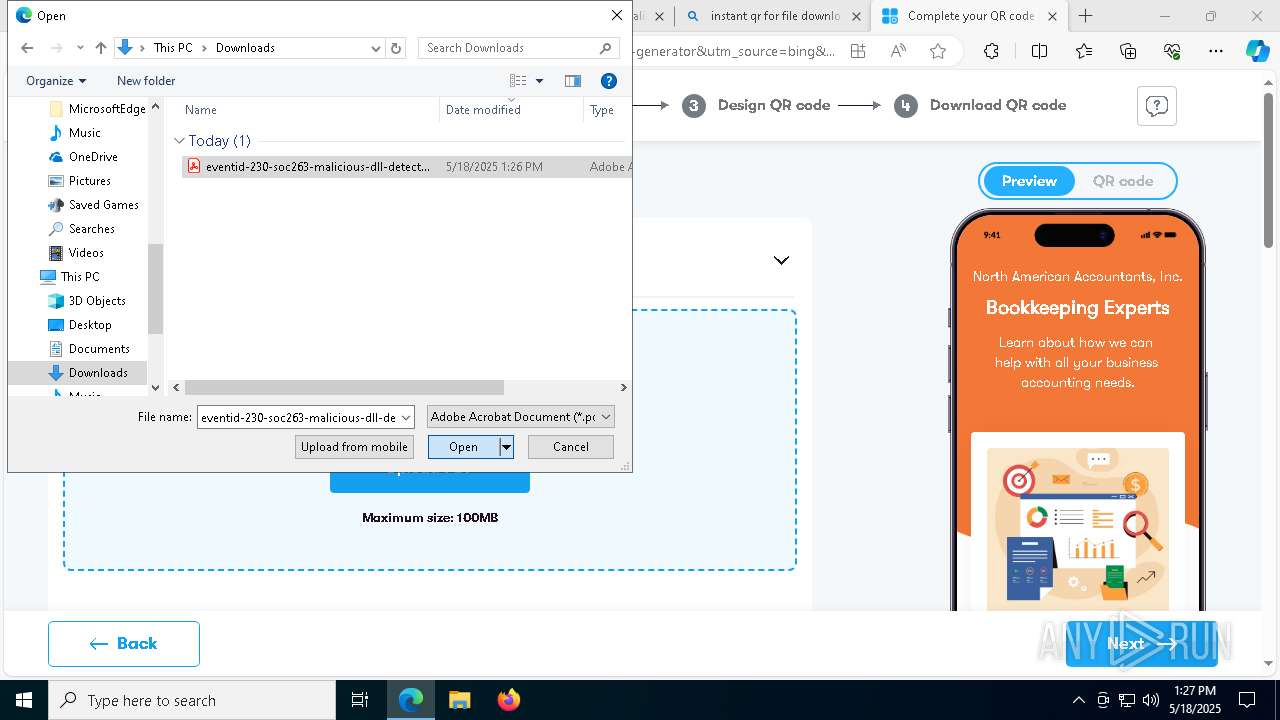Image resolution: width=1280 pixels, height=720 pixels.
Task: Go up one folder level in Open dialog
Action: (101, 48)
